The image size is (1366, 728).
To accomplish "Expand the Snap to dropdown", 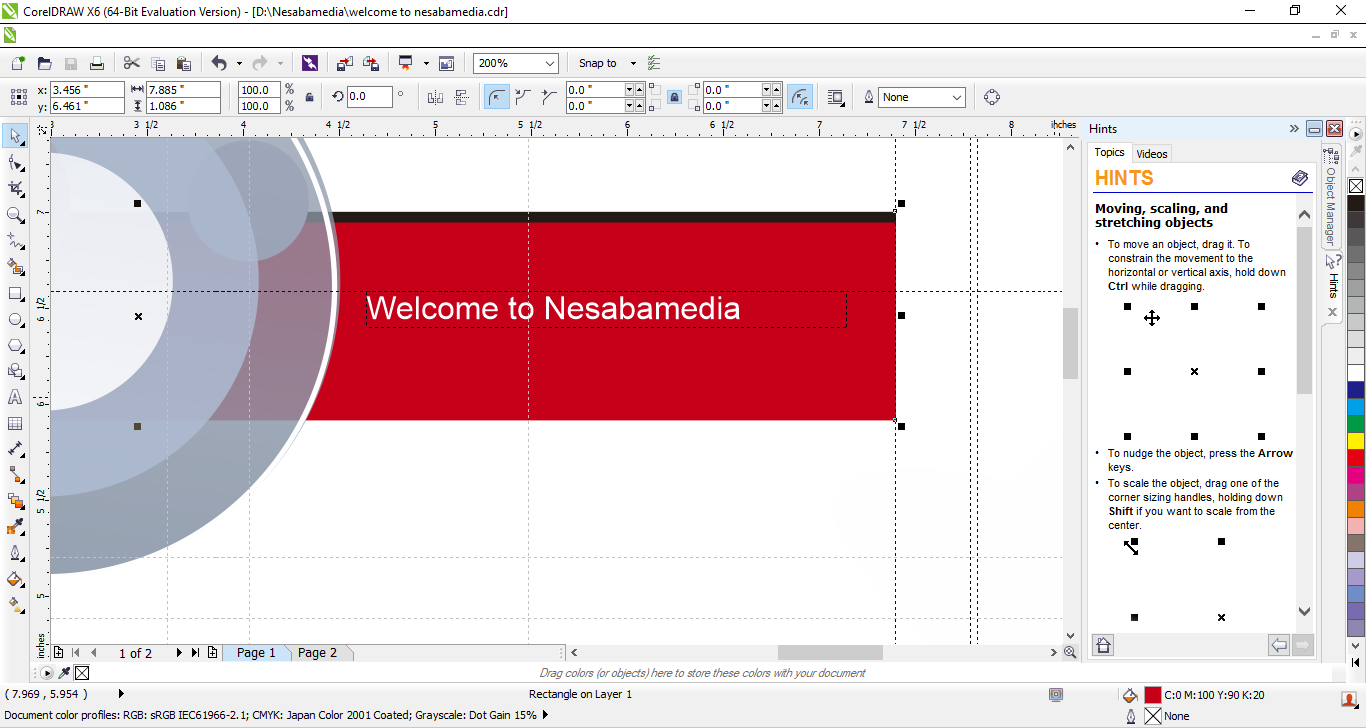I will [x=633, y=63].
